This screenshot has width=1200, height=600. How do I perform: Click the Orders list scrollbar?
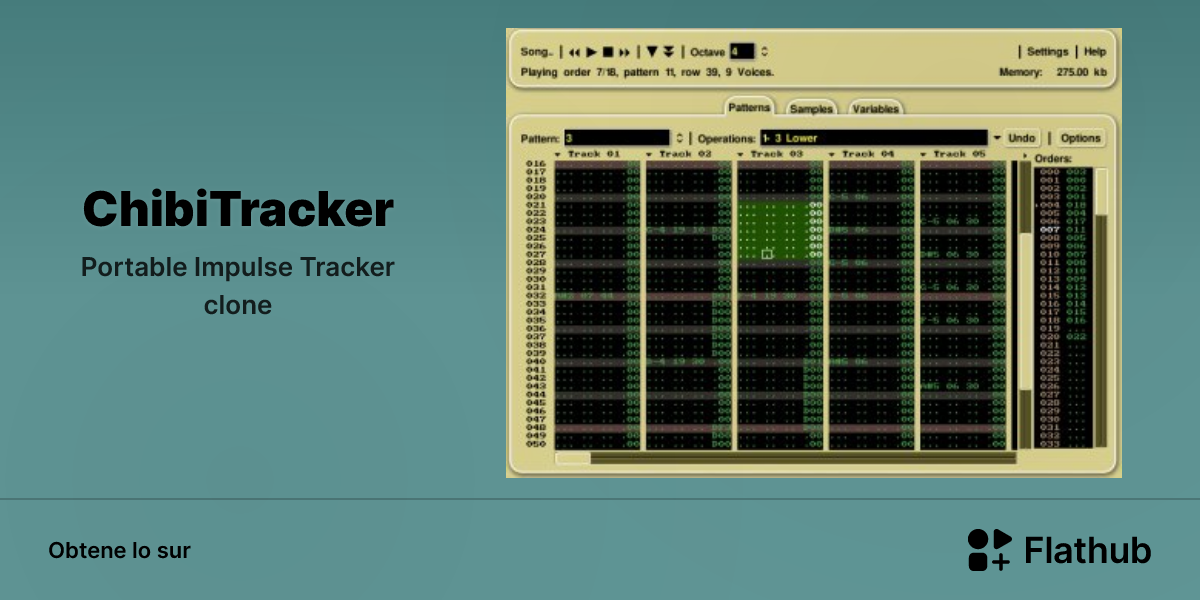tap(1101, 307)
